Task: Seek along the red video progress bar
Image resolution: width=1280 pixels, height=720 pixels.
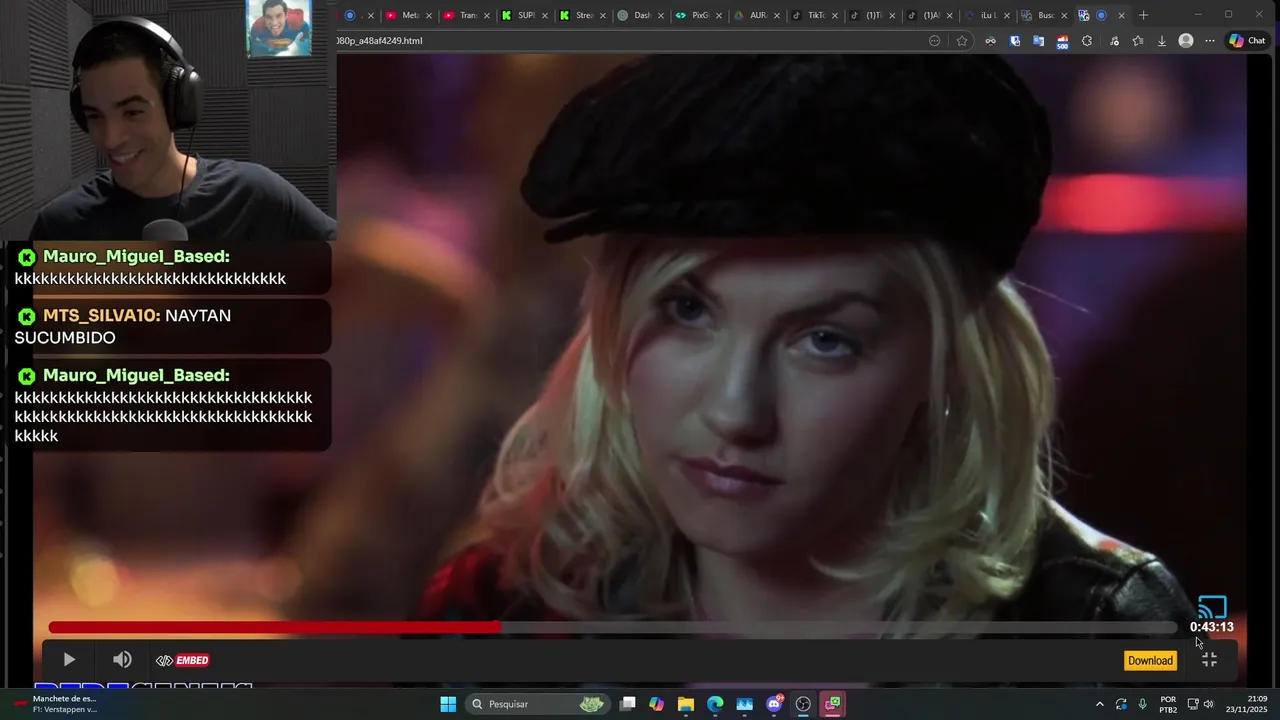Action: point(613,627)
